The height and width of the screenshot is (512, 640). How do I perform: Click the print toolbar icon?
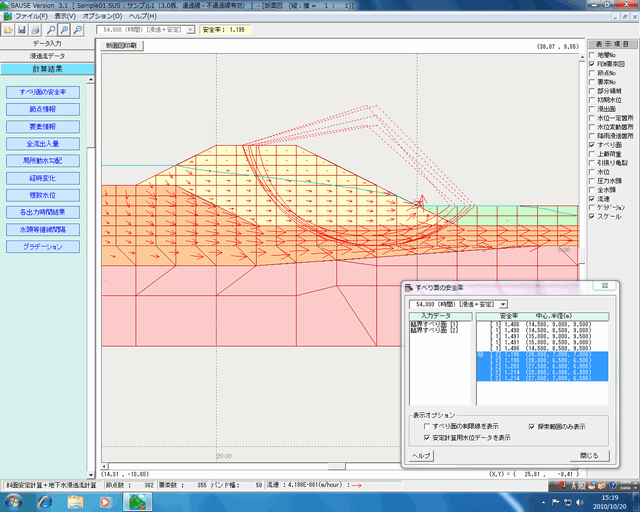click(35, 31)
